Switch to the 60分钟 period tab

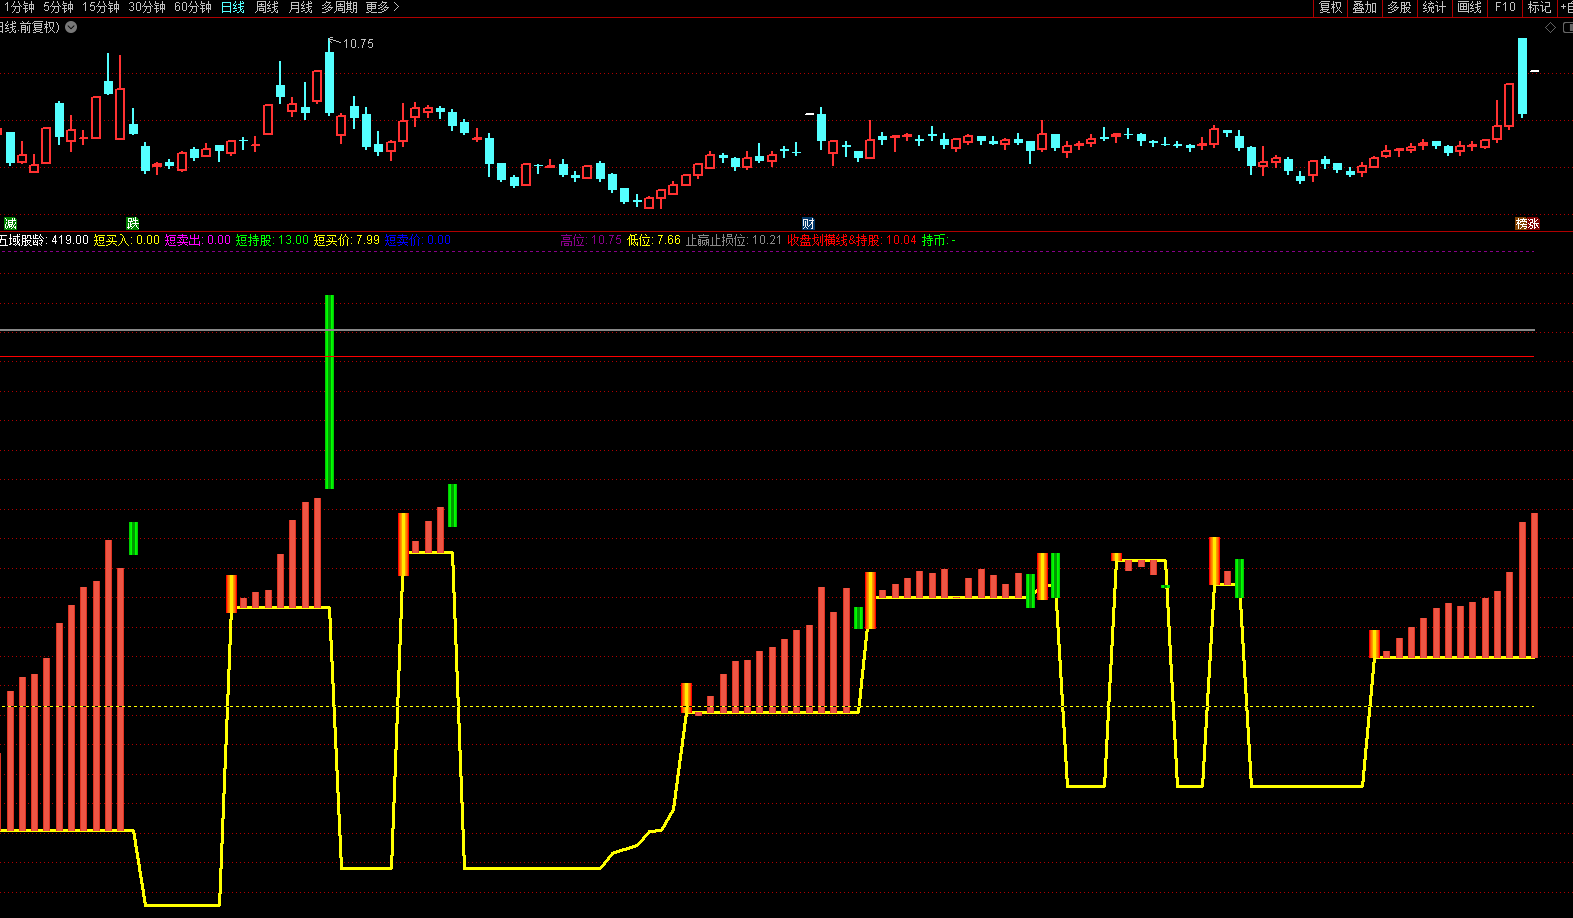click(x=193, y=7)
